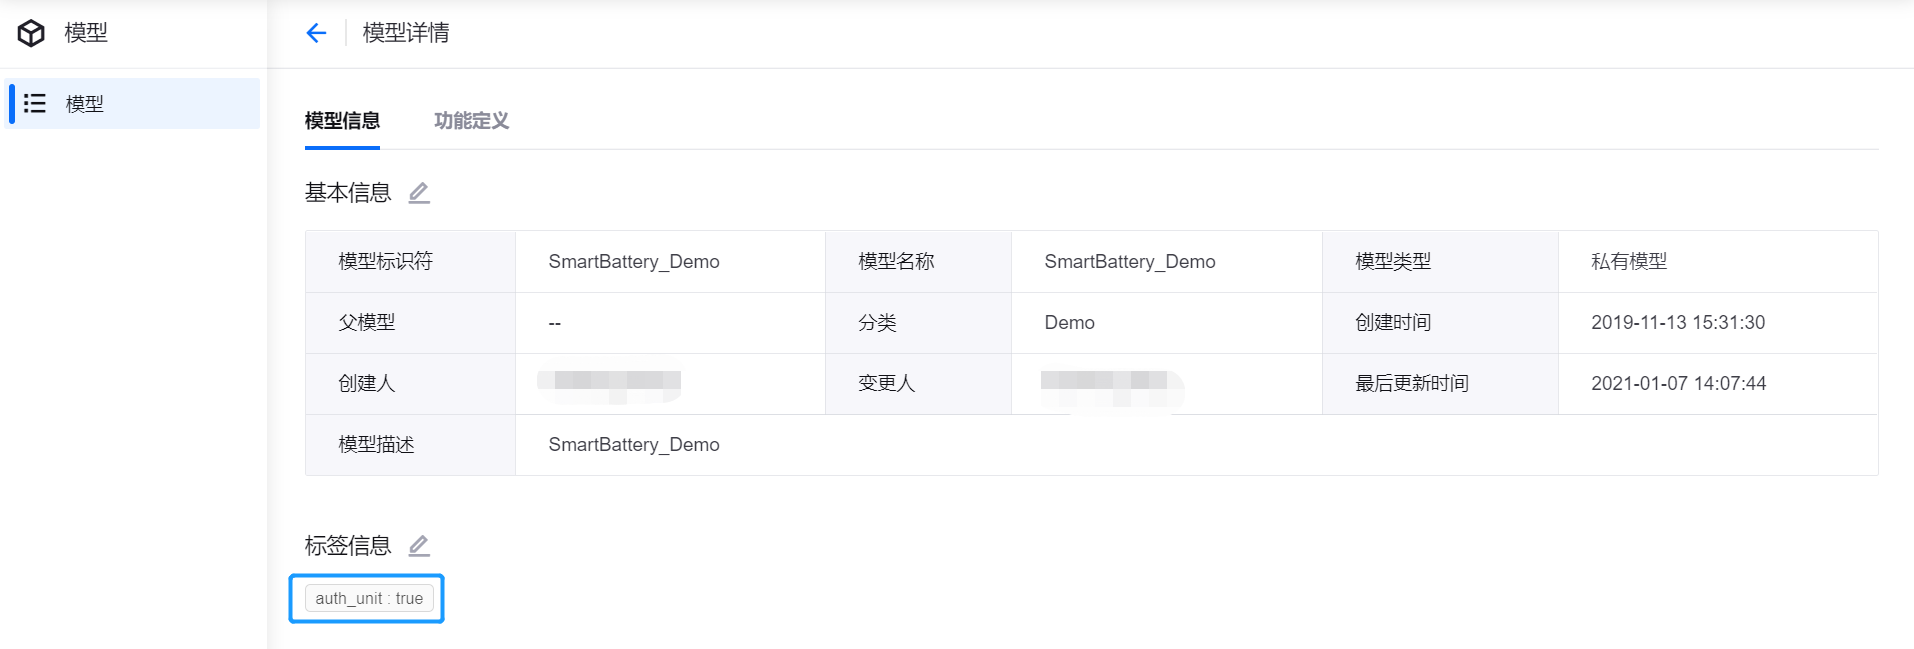Image resolution: width=1914 pixels, height=649 pixels.
Task: Click the 模型标识符 value SmartBattery_Demo
Action: pos(634,262)
